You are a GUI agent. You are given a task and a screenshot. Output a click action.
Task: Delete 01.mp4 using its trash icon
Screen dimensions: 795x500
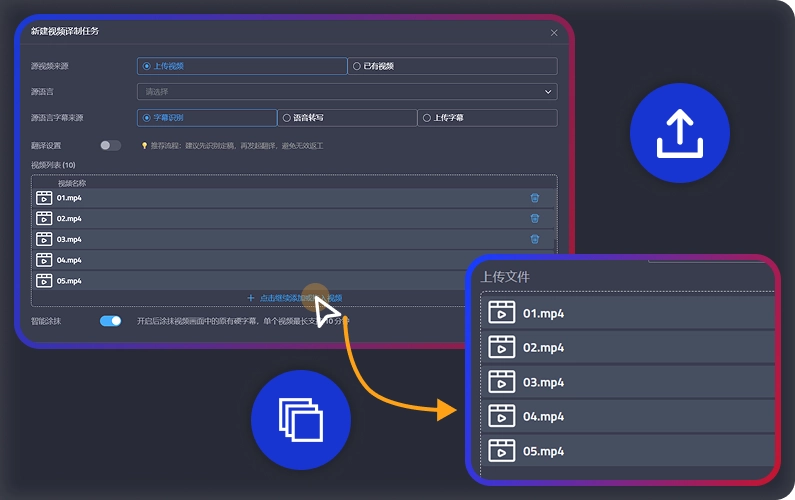(534, 198)
